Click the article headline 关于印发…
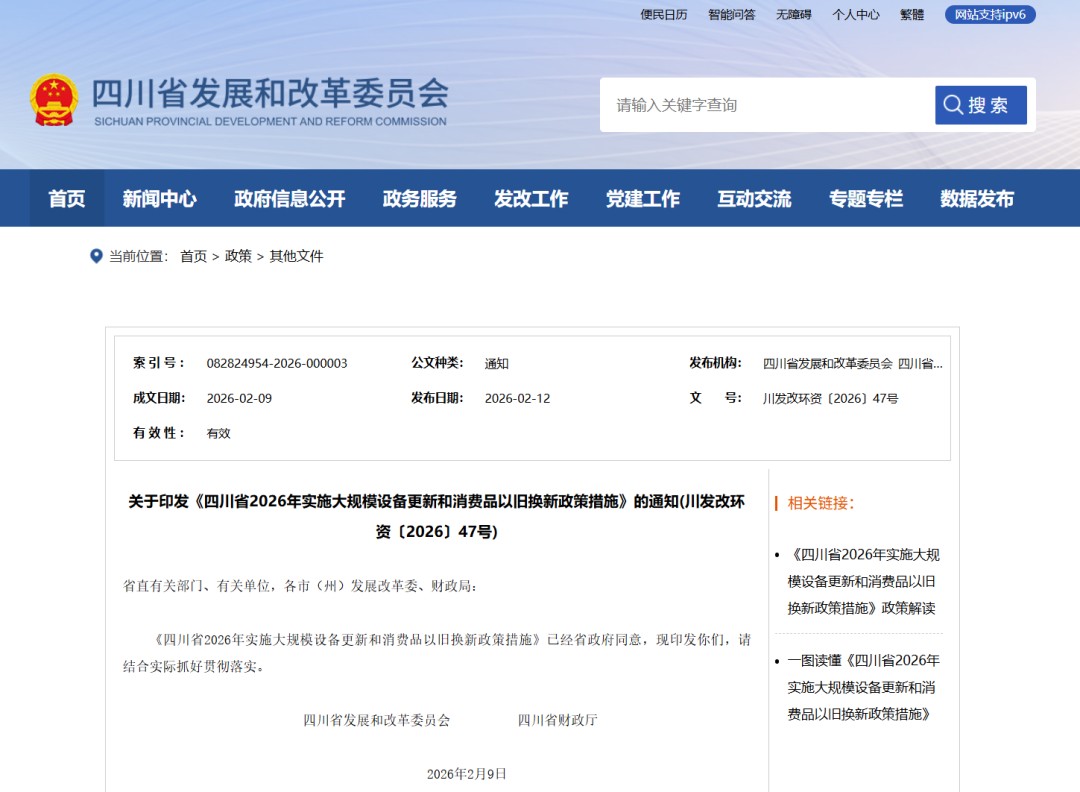This screenshot has width=1080, height=792. pyautogui.click(x=437, y=516)
